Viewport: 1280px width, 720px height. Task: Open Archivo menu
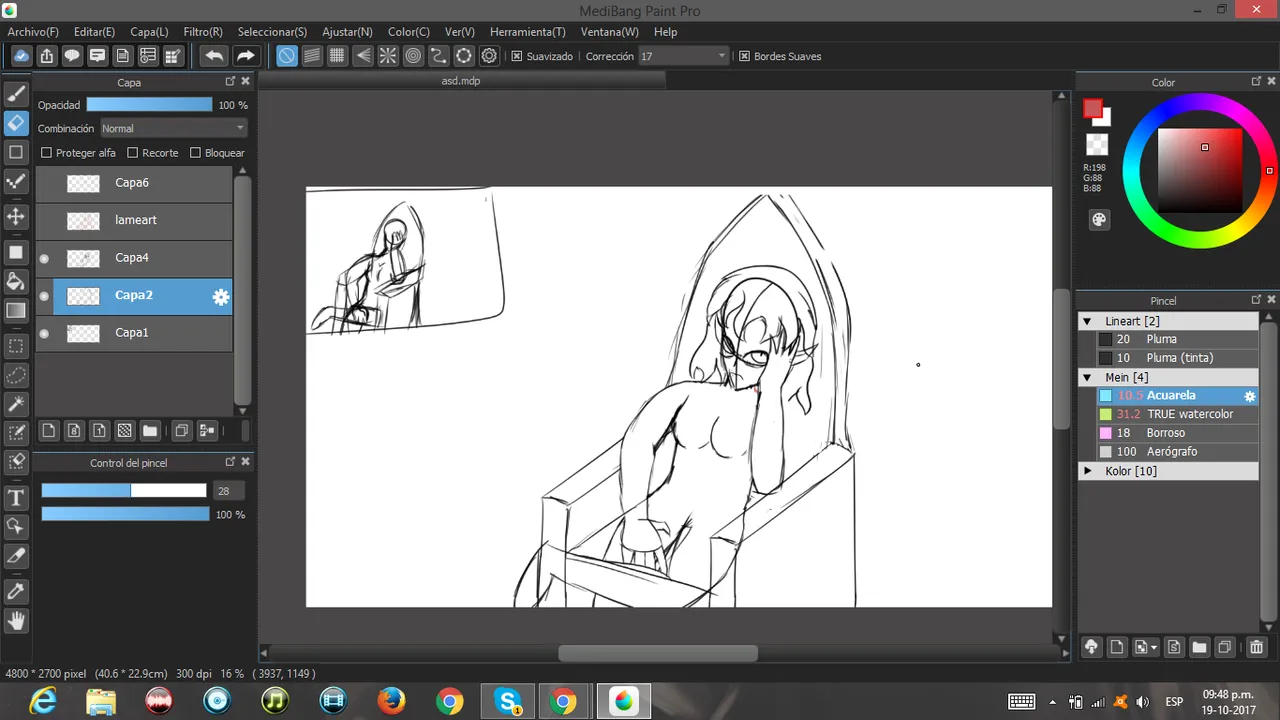(x=33, y=32)
